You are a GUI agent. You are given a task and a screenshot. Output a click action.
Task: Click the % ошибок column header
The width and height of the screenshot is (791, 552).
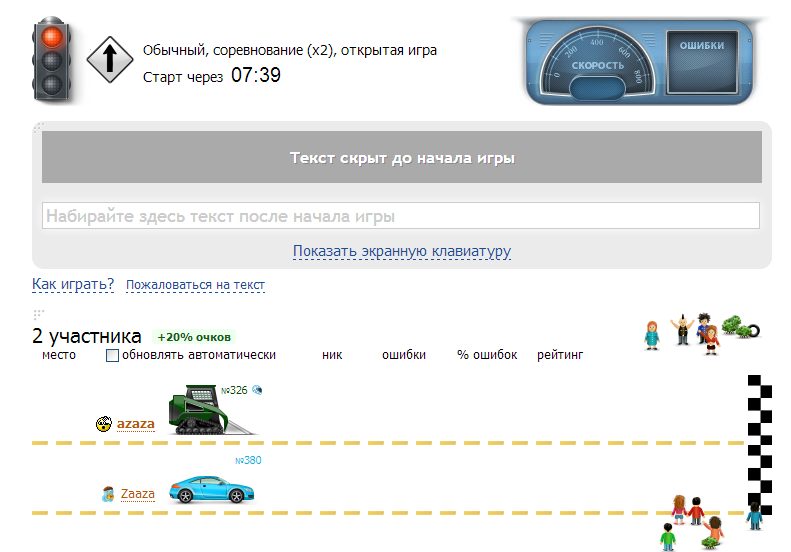click(x=487, y=355)
